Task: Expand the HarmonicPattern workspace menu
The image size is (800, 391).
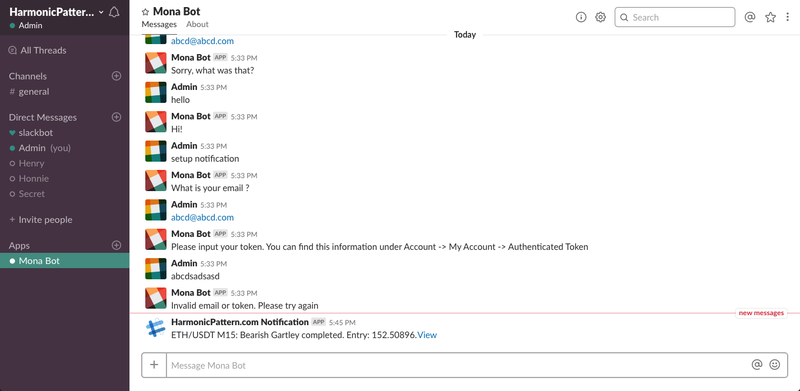Action: (56, 12)
